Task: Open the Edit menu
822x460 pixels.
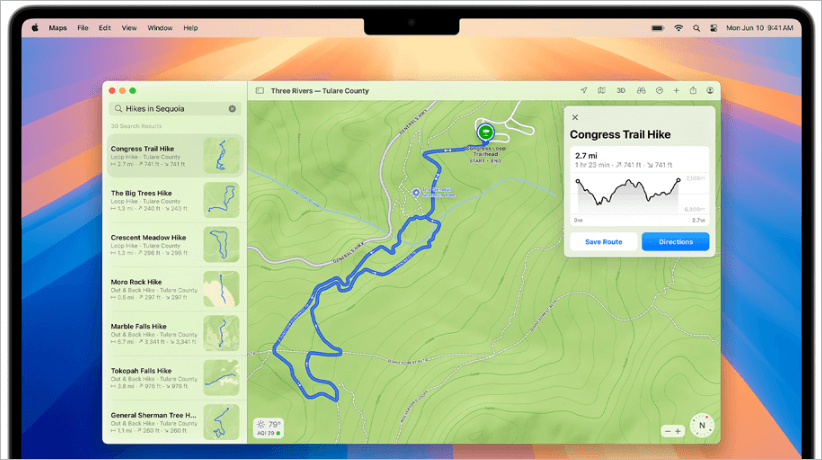Action: point(105,28)
